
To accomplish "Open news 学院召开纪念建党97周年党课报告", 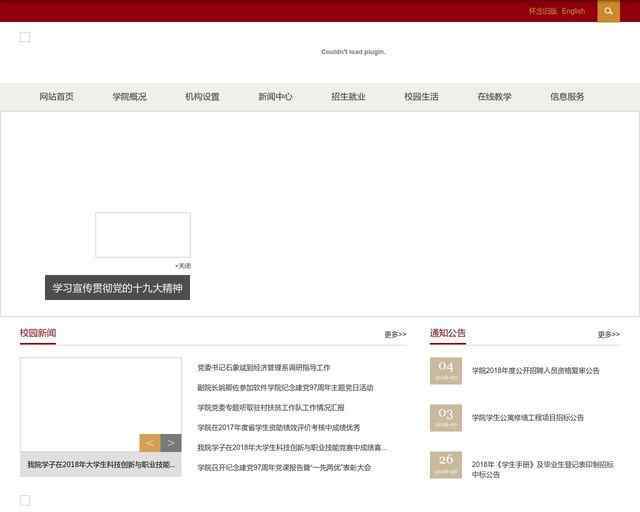I will tap(284, 467).
